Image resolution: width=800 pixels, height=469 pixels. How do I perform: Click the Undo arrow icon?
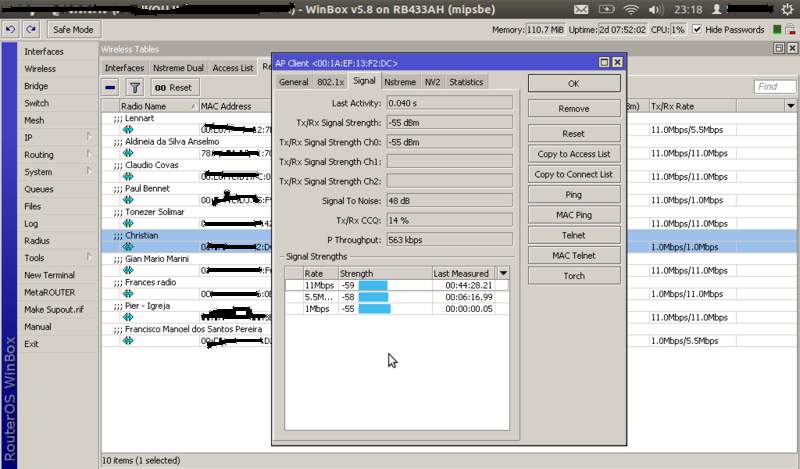pyautogui.click(x=10, y=30)
